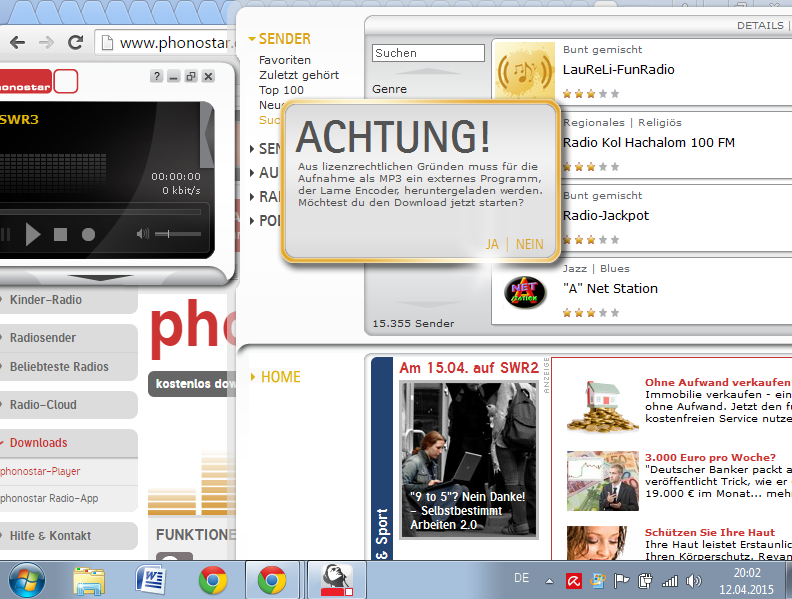Click the LauReLi-FunRadio station logo

tap(525, 71)
